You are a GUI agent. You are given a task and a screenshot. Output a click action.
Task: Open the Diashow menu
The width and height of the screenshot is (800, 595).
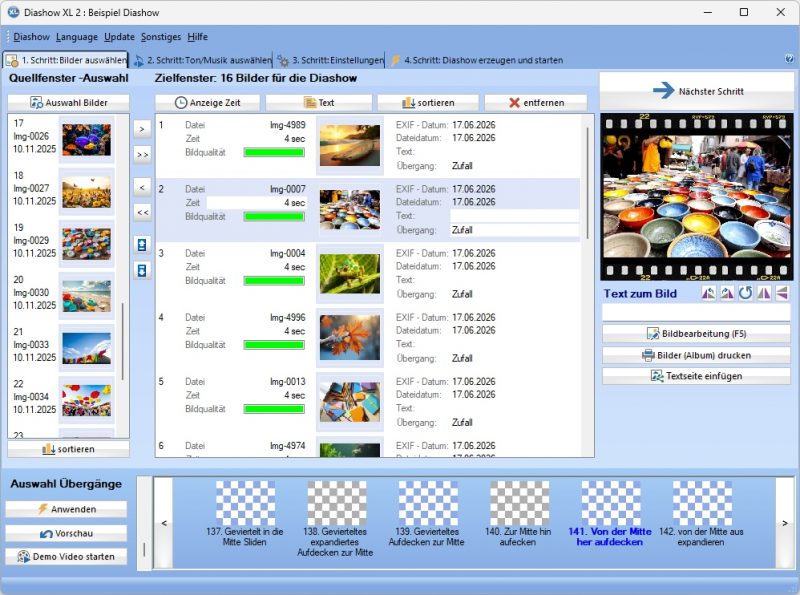pyautogui.click(x=31, y=37)
